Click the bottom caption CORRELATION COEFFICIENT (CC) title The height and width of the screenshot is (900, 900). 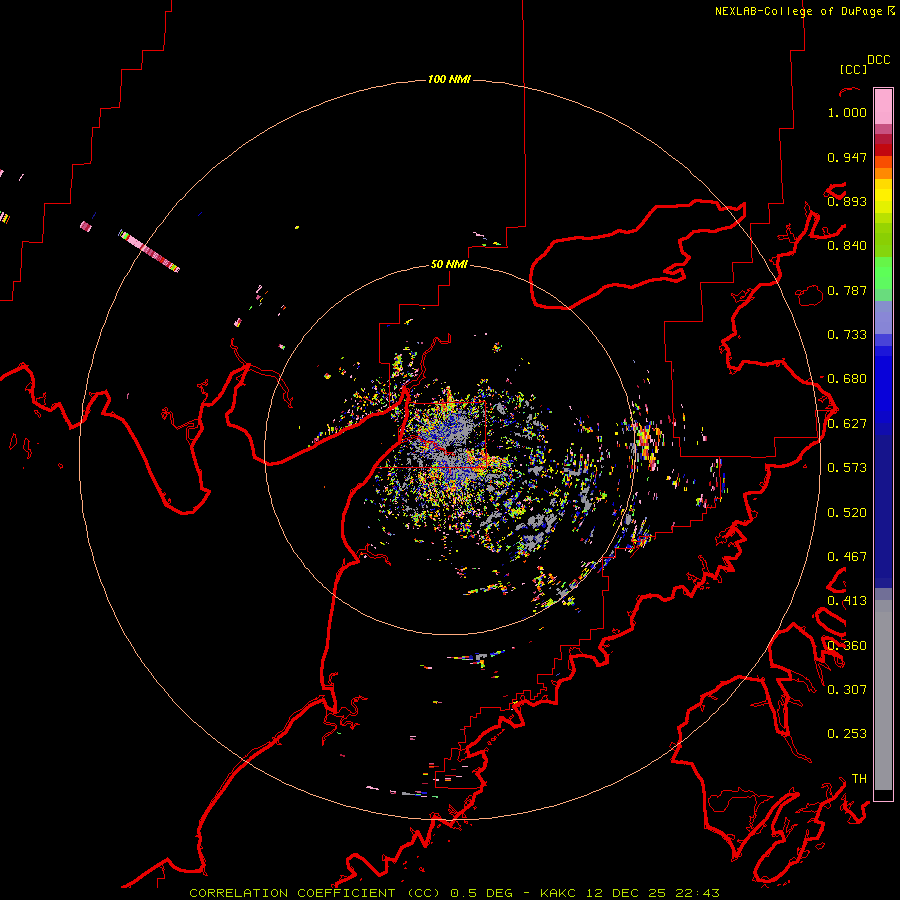point(315,893)
